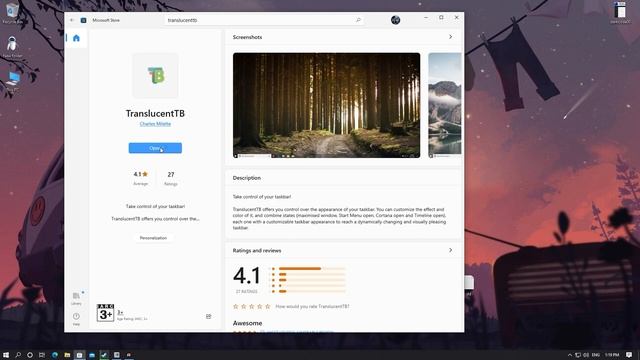Open the desktop icon in the top-right corner
The height and width of the screenshot is (360, 640).
tap(620, 13)
